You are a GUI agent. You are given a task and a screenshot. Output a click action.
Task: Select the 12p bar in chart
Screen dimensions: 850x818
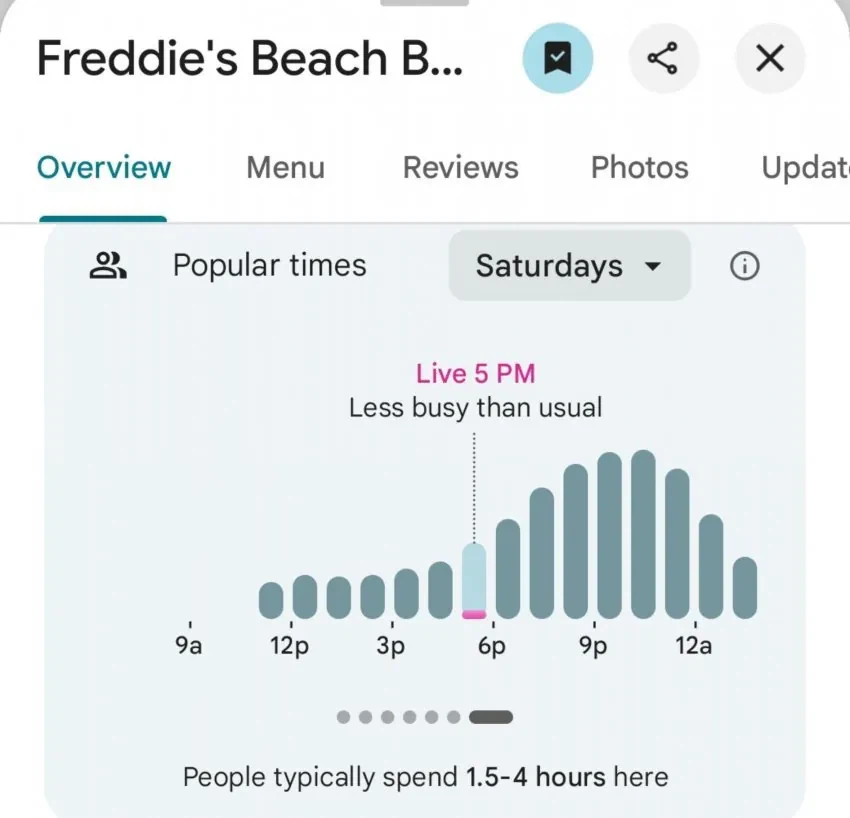tap(305, 597)
